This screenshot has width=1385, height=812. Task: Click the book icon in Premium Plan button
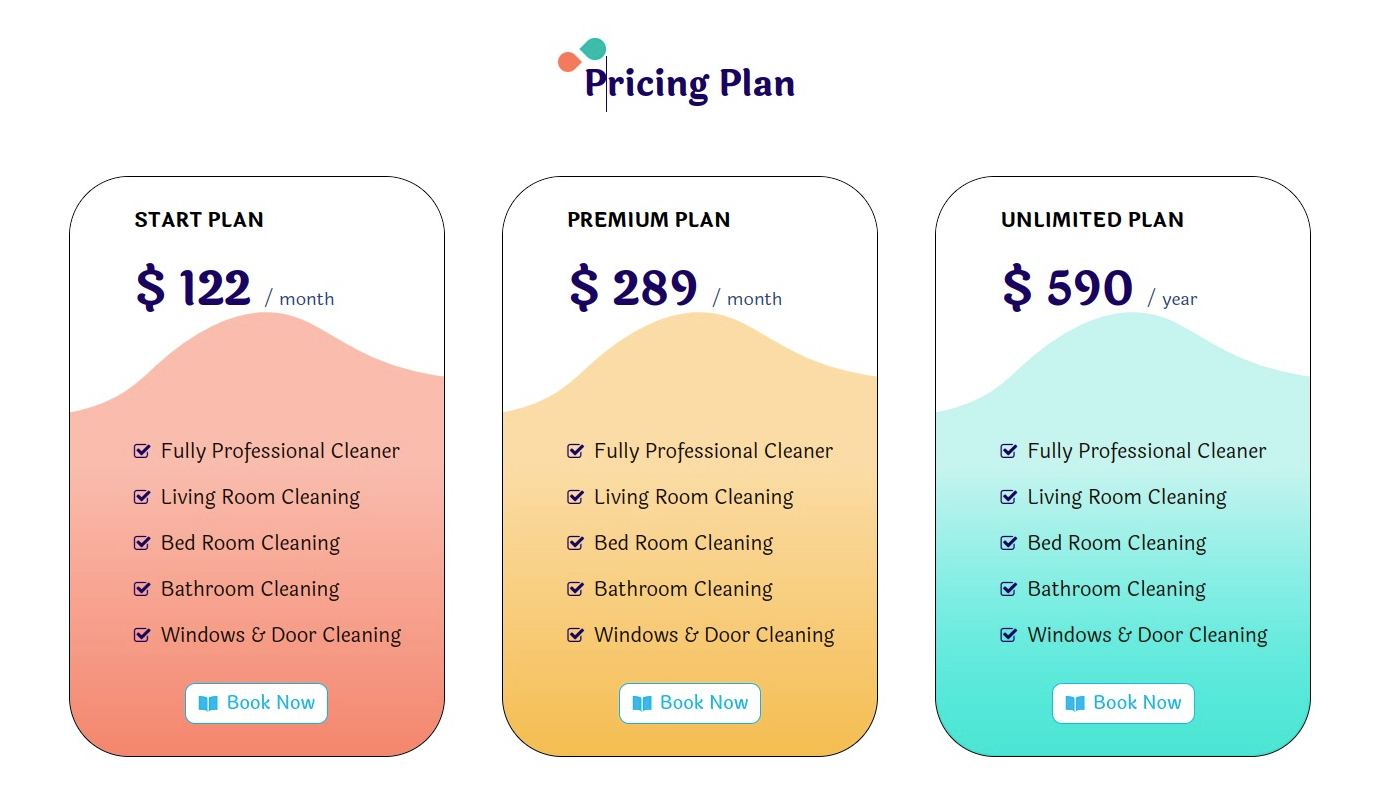pyautogui.click(x=642, y=703)
